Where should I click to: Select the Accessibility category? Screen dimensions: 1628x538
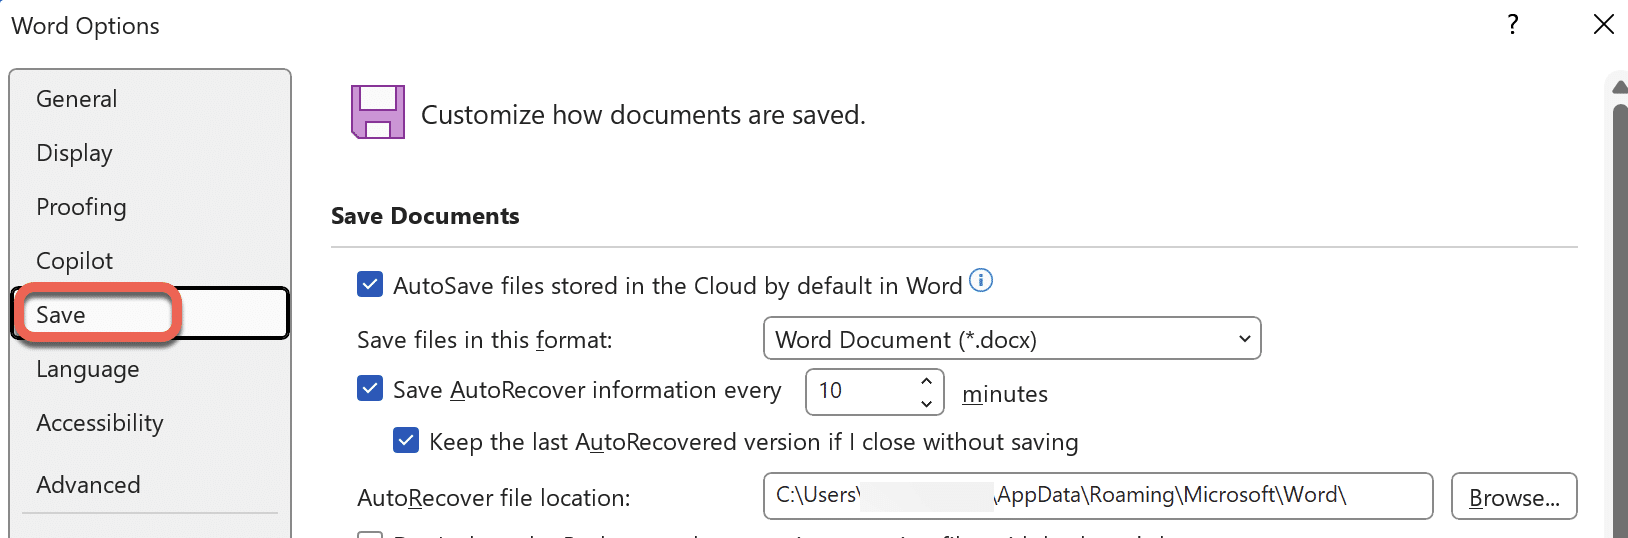click(100, 423)
